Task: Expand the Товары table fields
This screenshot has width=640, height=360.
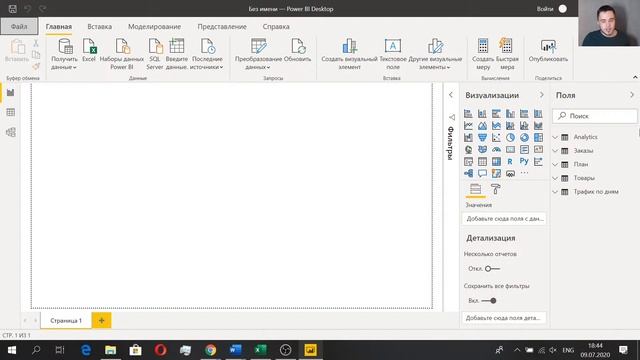Action: click(555, 178)
